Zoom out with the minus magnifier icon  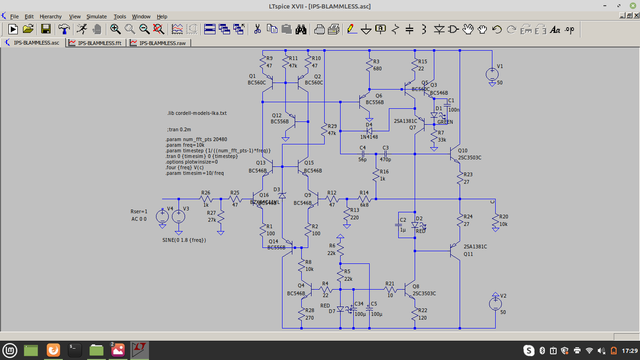pyautogui.click(x=144, y=29)
